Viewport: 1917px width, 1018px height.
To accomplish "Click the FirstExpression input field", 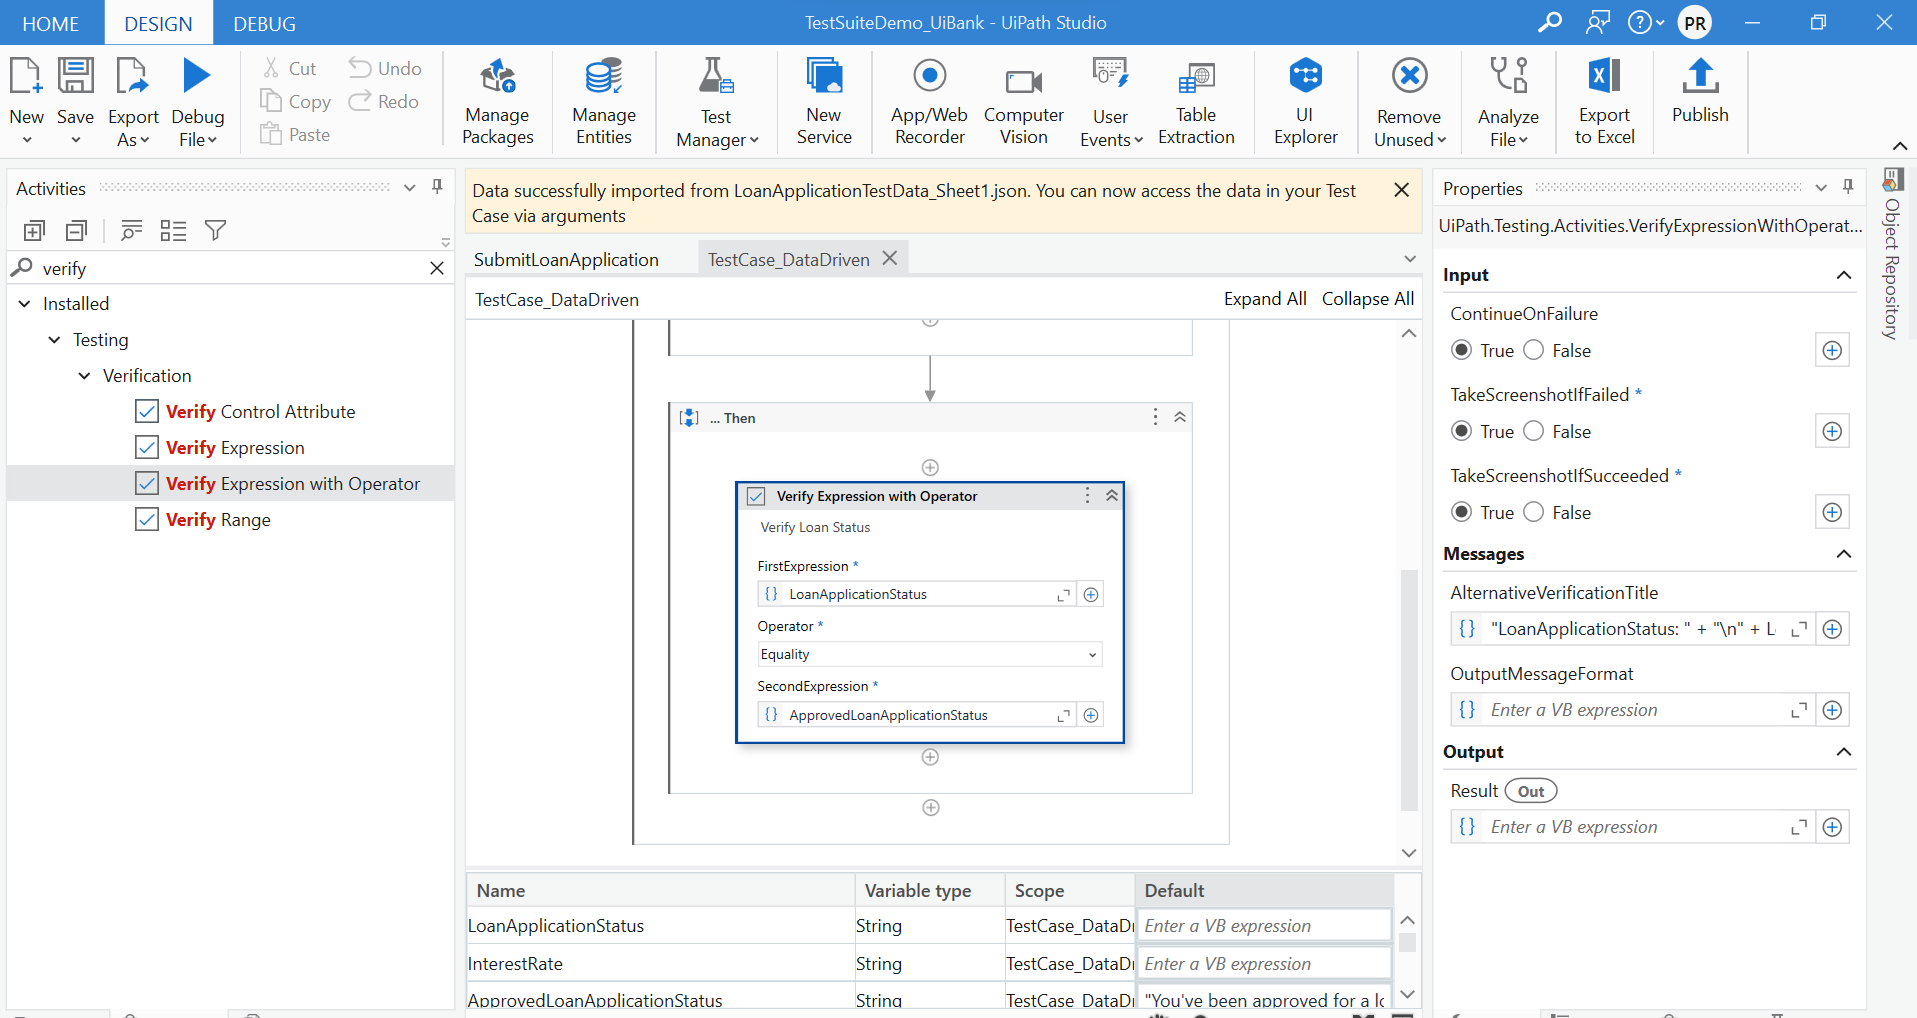I will point(917,594).
